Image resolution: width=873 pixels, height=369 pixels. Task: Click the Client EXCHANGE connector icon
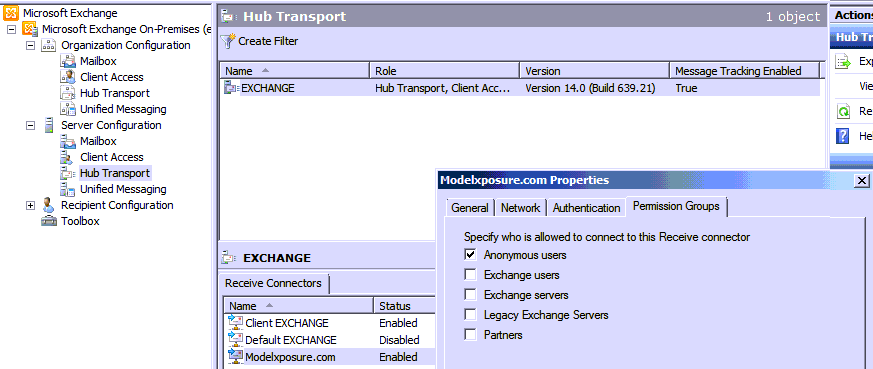tap(236, 323)
